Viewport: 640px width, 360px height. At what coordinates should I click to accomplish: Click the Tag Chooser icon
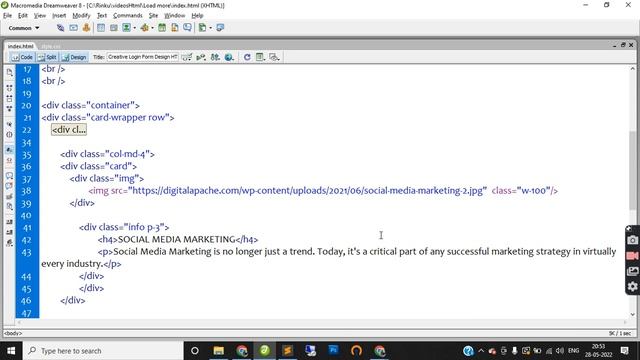click(x=220, y=28)
